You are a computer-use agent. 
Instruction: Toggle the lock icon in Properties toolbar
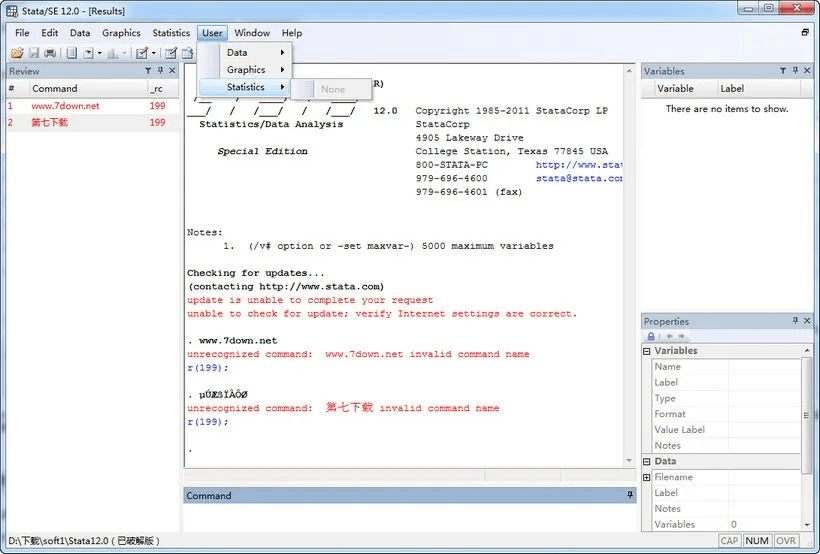651,336
